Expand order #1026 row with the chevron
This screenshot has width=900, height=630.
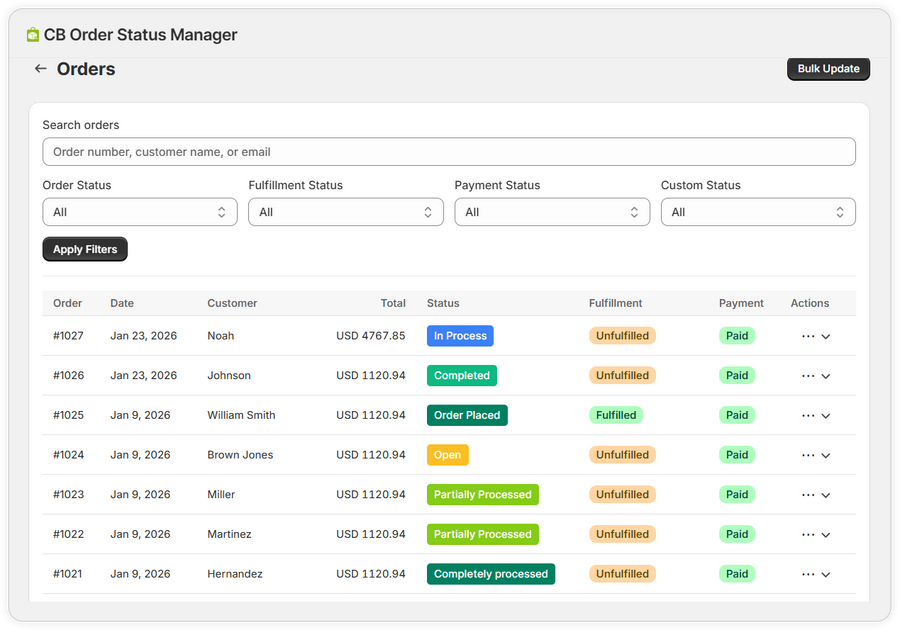click(826, 376)
